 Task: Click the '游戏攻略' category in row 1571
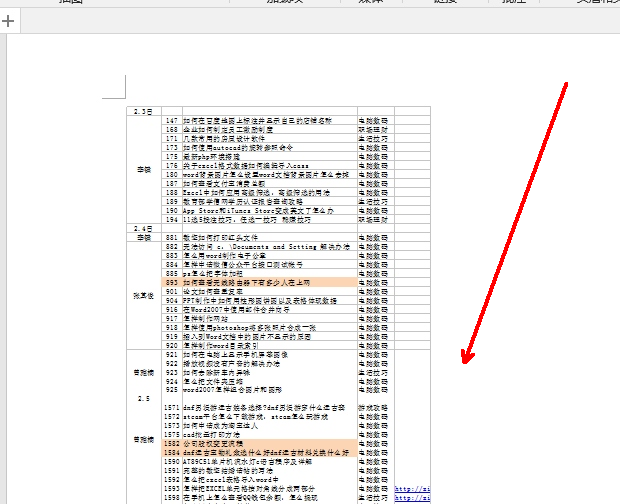pos(373,408)
